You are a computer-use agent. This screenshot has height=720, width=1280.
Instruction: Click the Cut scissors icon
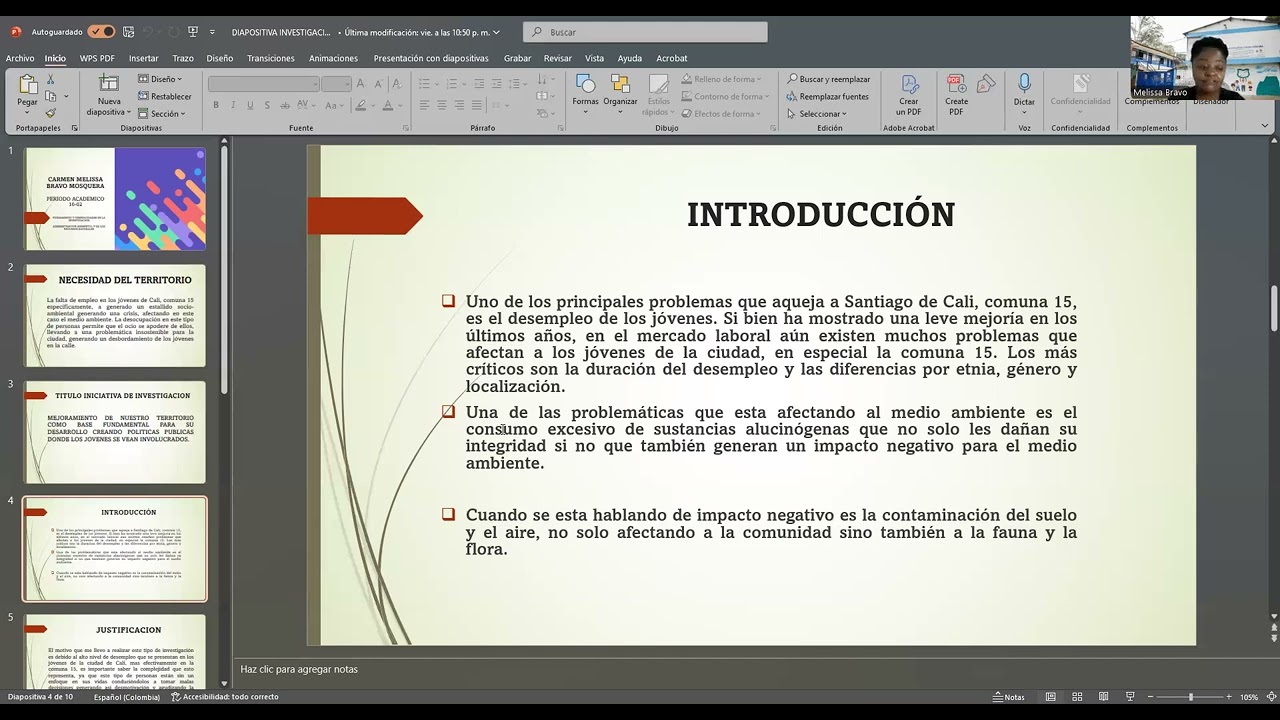point(49,79)
